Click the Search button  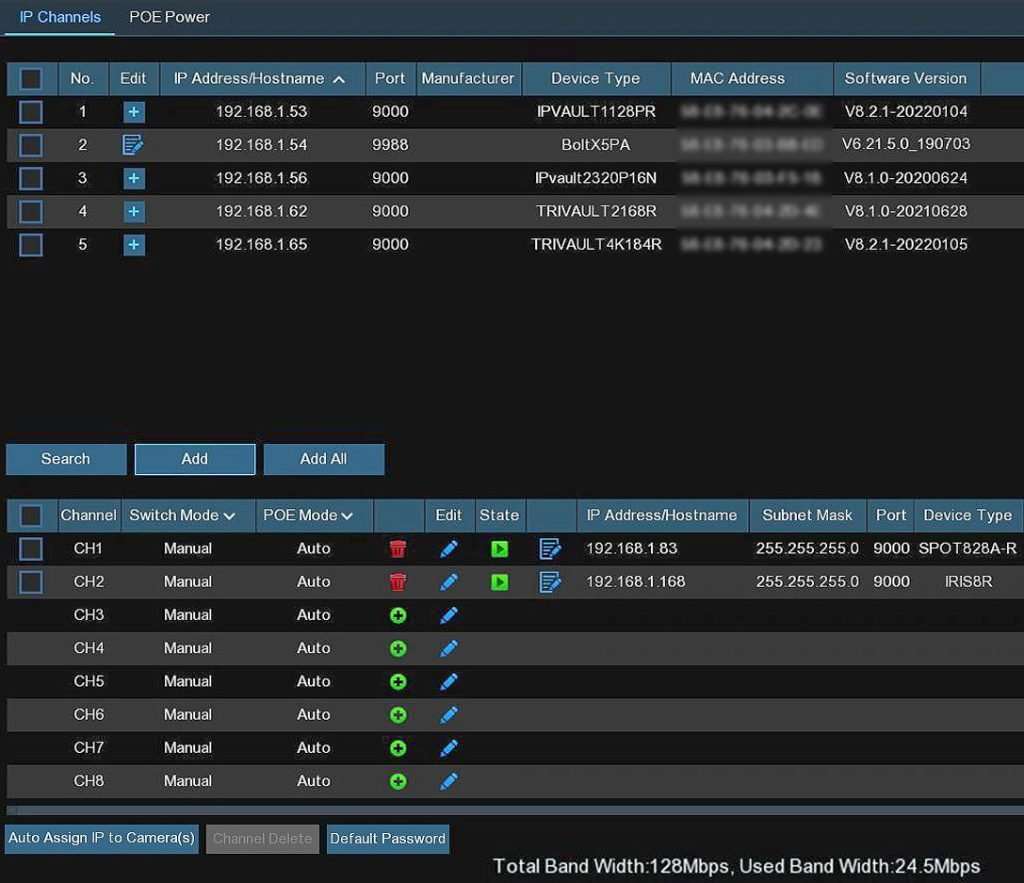click(66, 459)
